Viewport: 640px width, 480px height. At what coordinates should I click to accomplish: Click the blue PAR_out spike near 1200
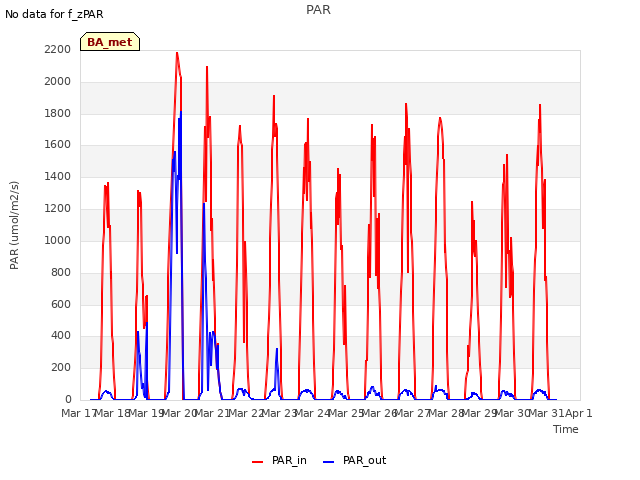tap(204, 204)
